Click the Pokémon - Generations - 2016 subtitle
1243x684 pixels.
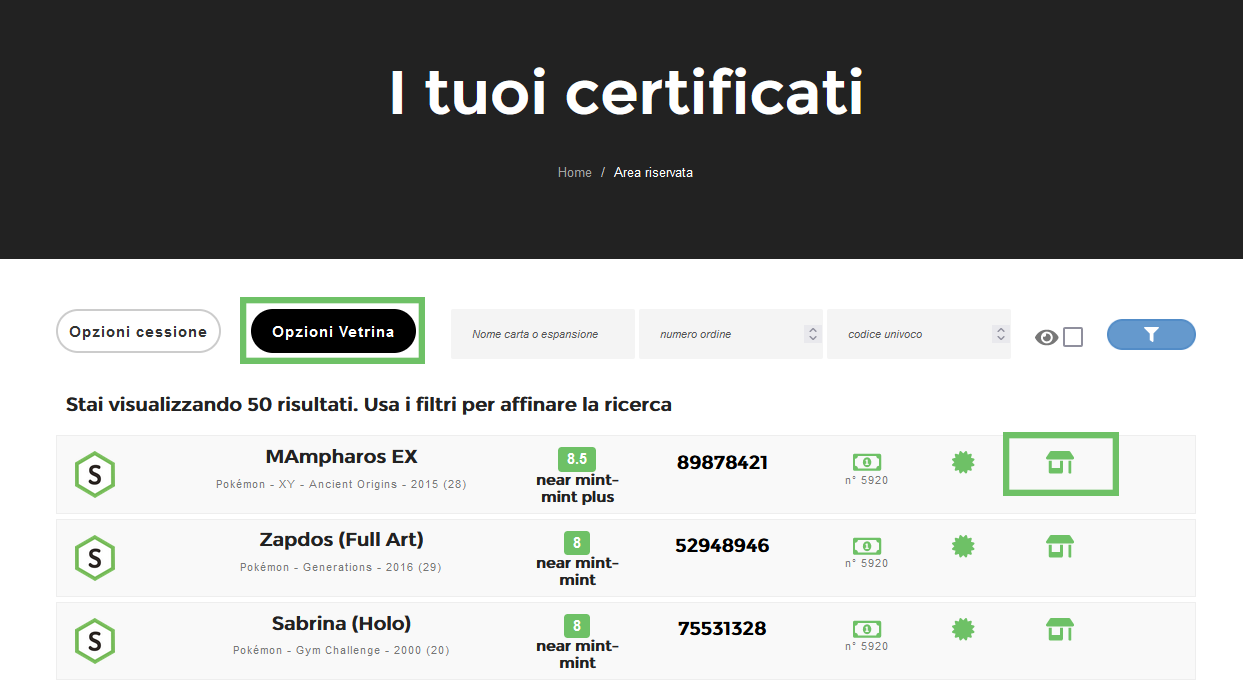pos(341,567)
